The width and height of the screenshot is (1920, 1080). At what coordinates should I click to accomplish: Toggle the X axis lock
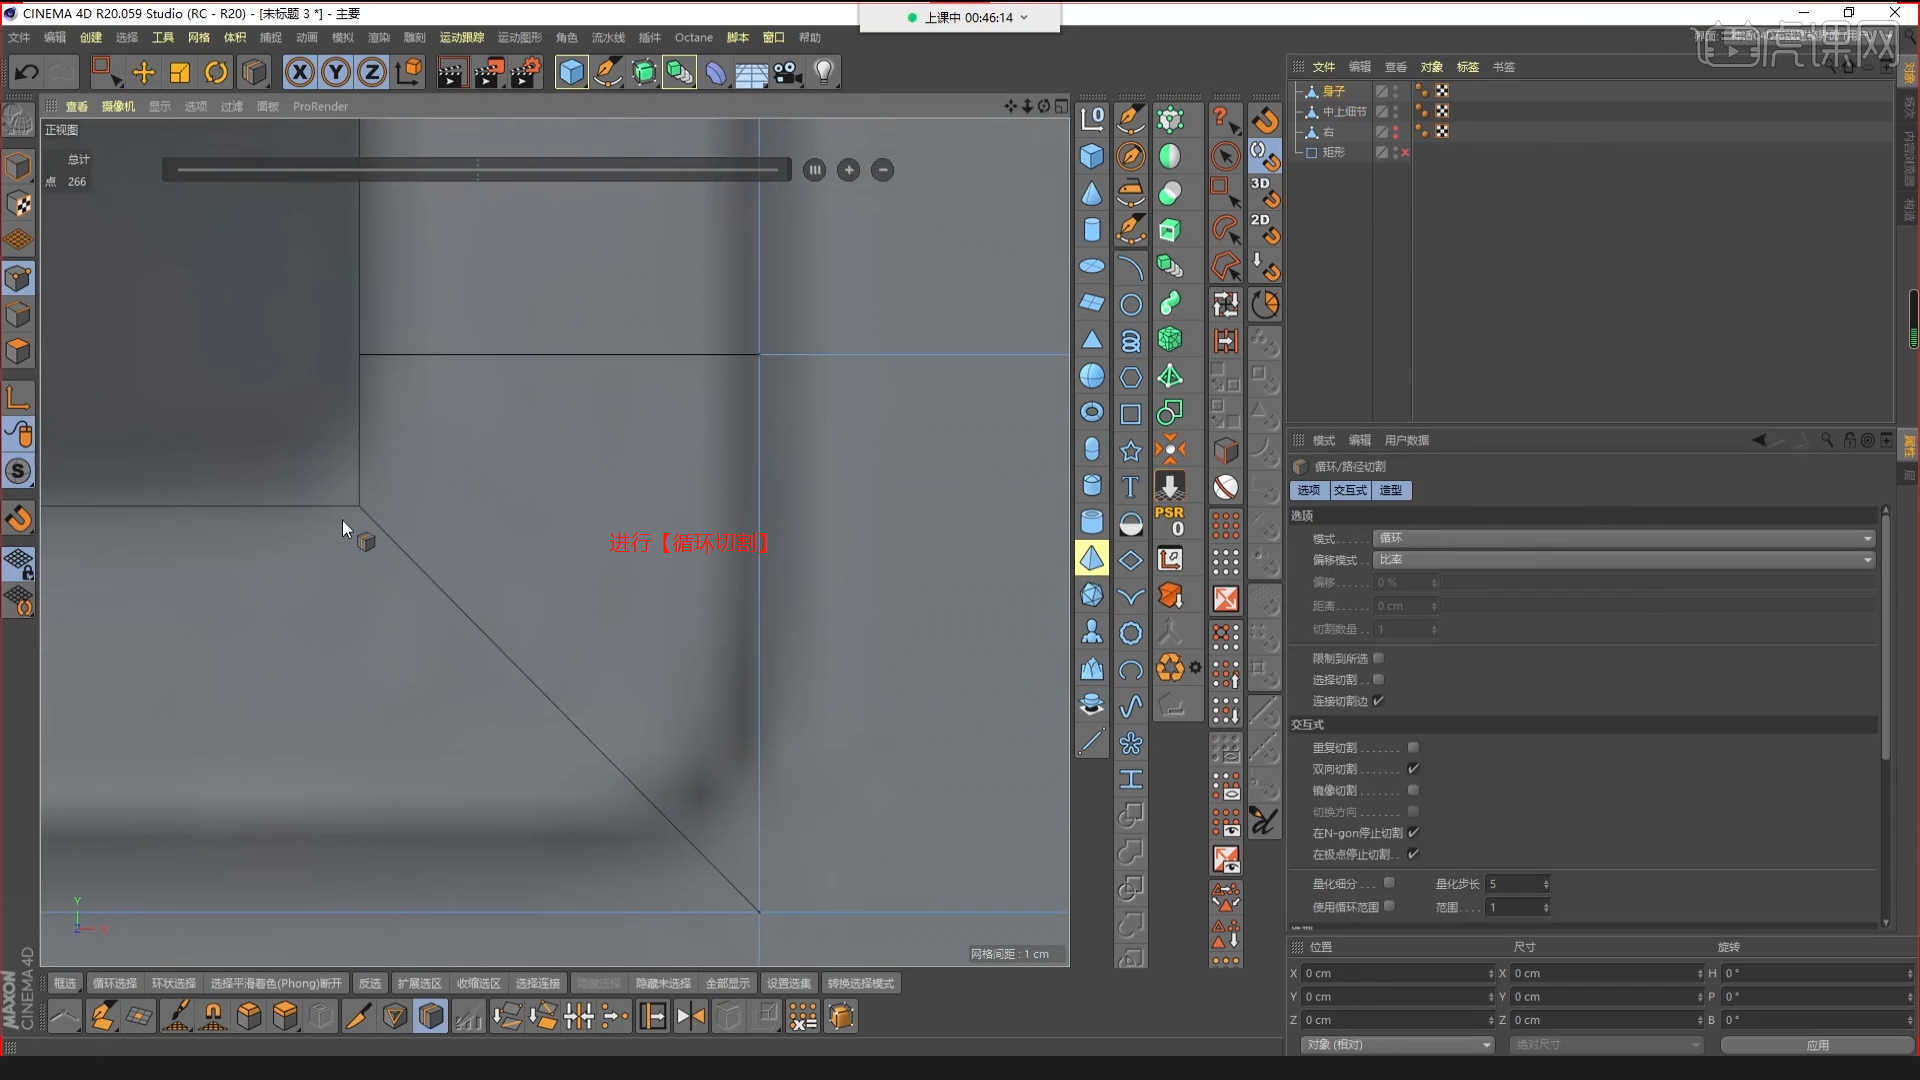click(x=300, y=72)
